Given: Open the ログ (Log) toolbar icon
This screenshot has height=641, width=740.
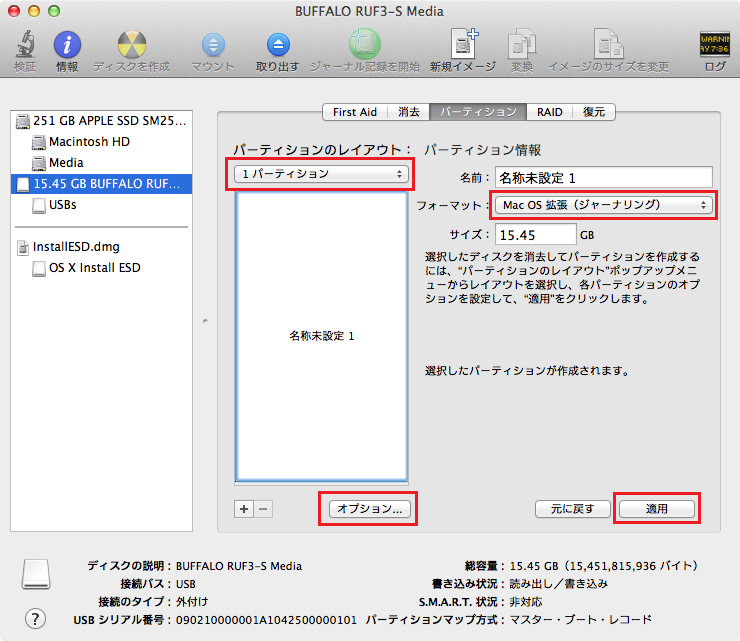Looking at the screenshot, I should (x=715, y=43).
